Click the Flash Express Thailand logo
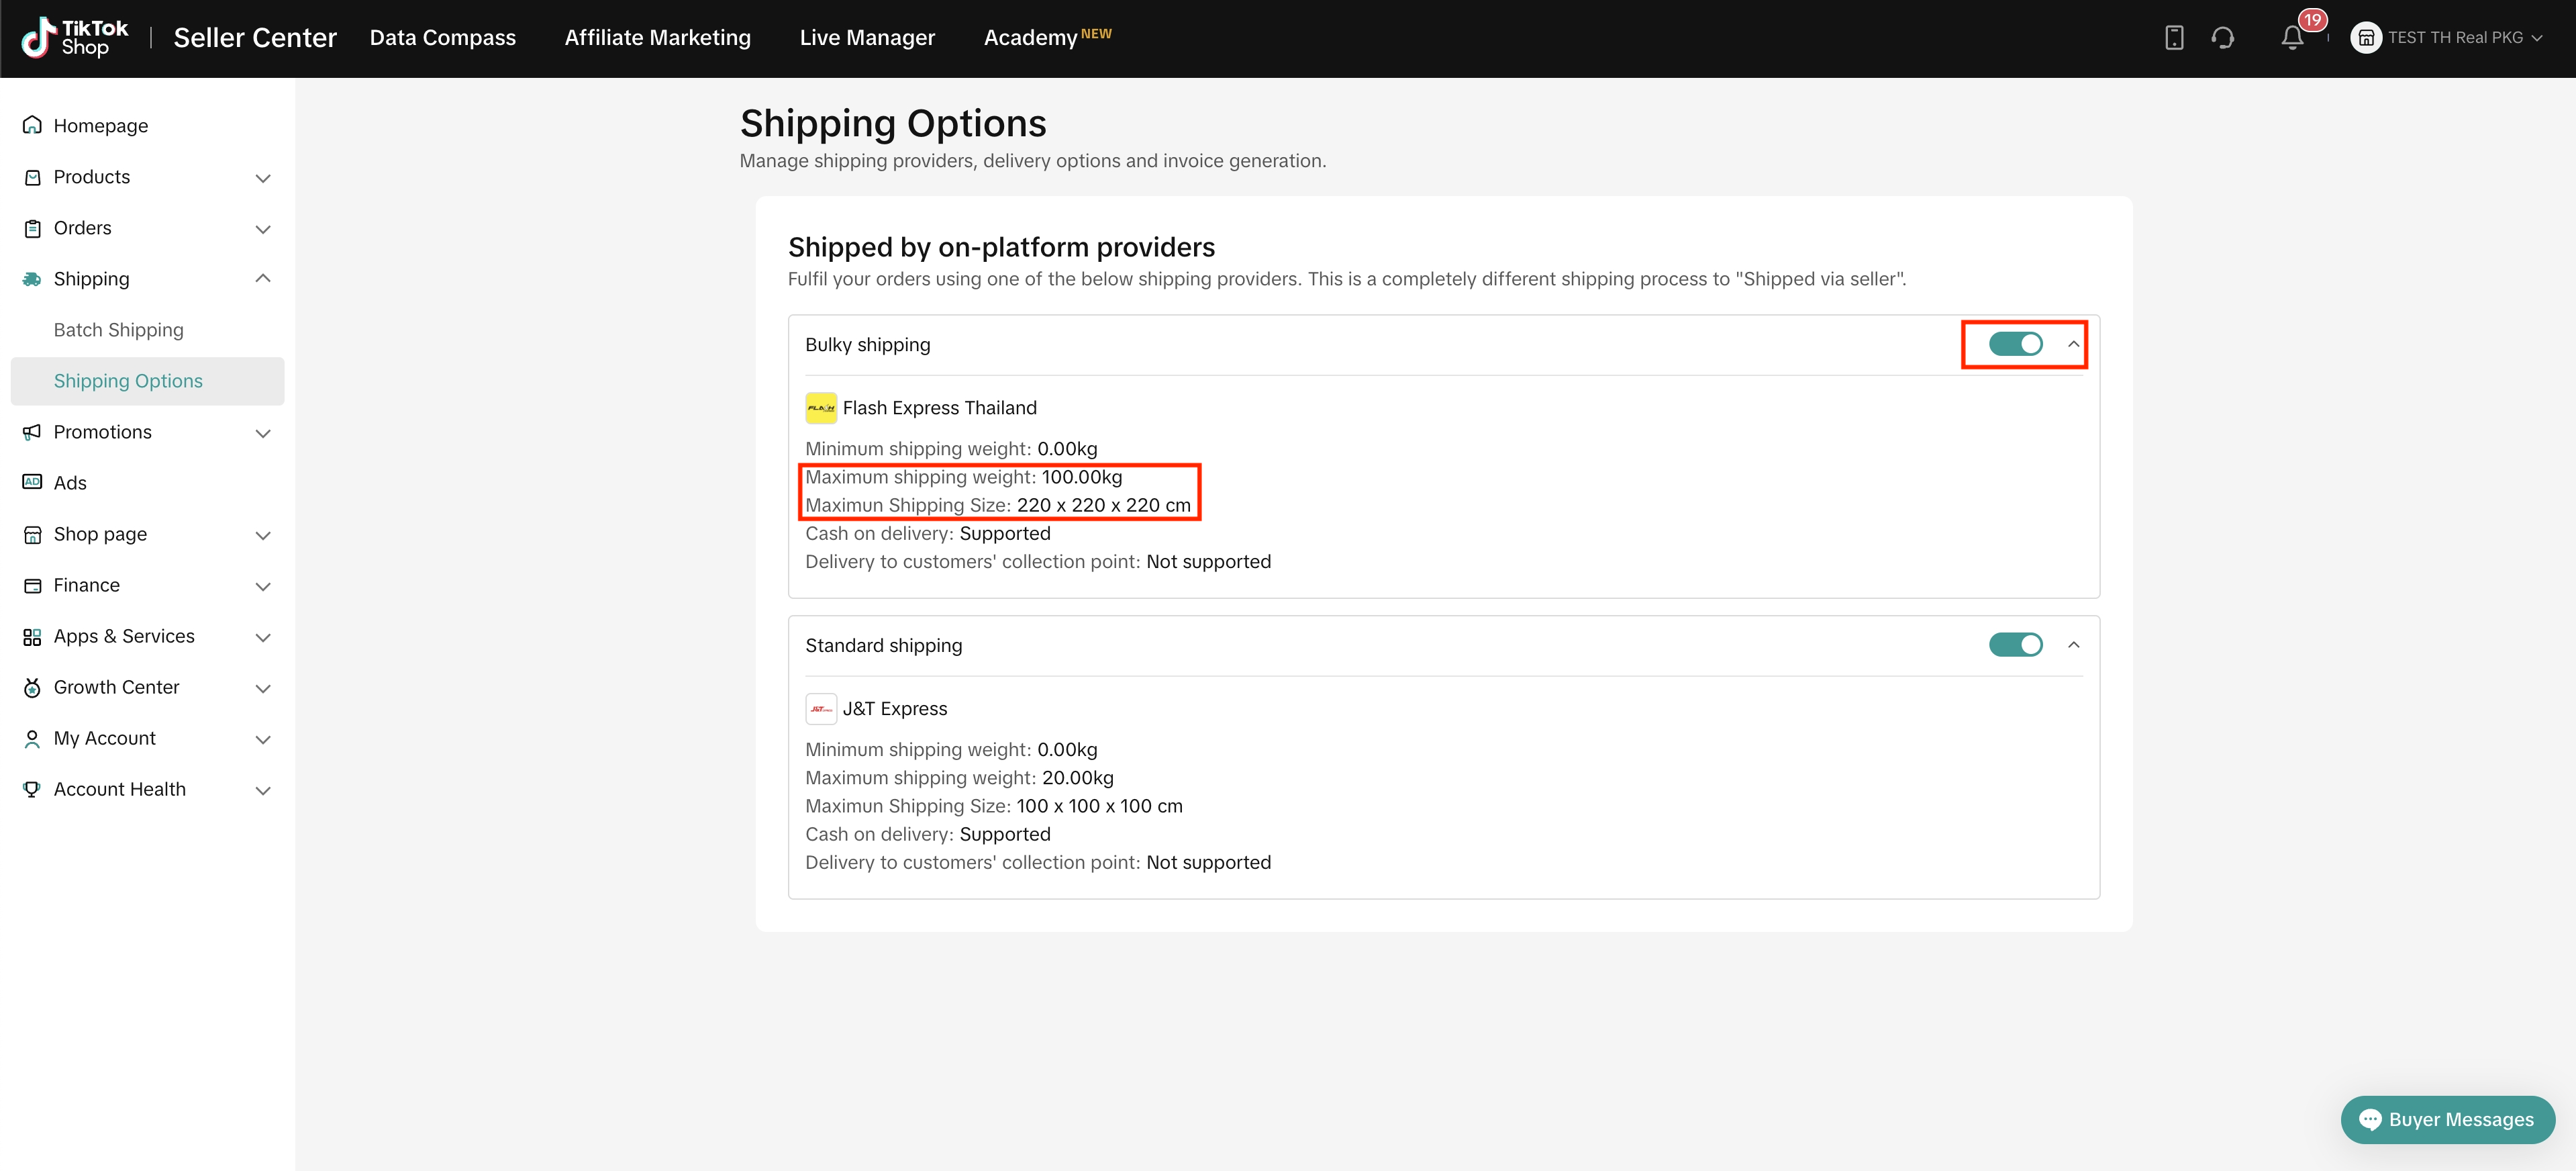Screen dimensions: 2576x1171 coord(820,408)
